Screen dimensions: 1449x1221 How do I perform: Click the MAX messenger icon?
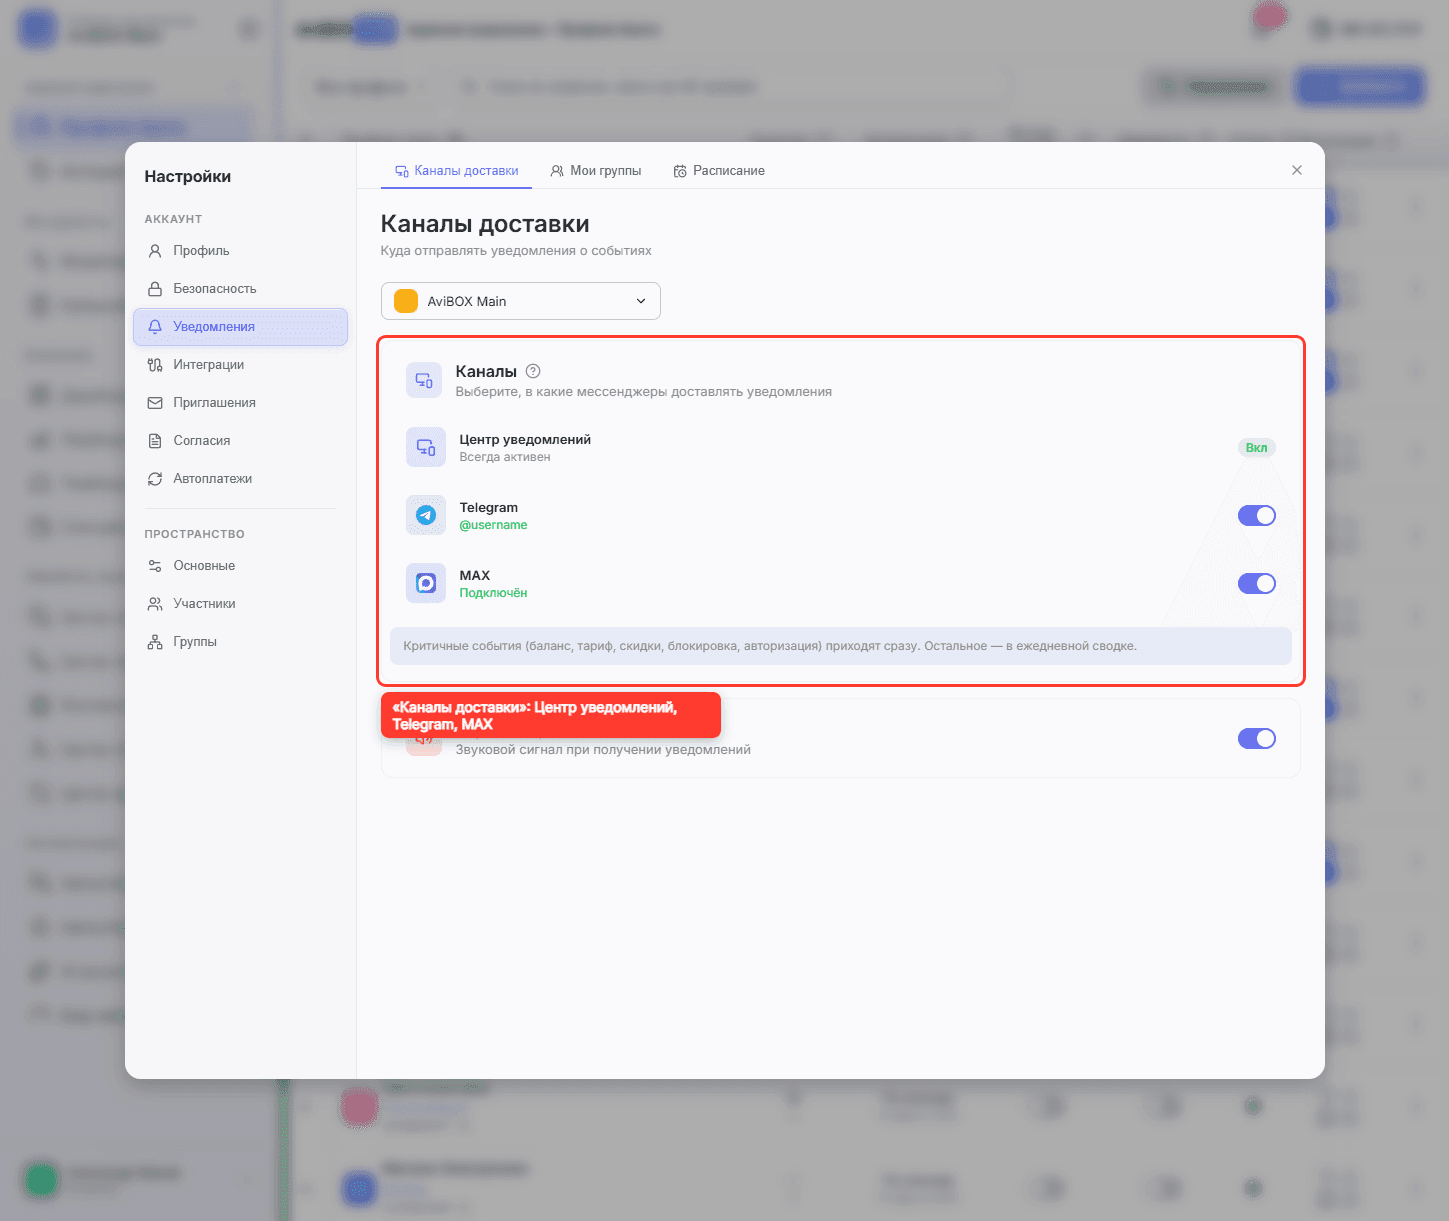click(x=426, y=583)
